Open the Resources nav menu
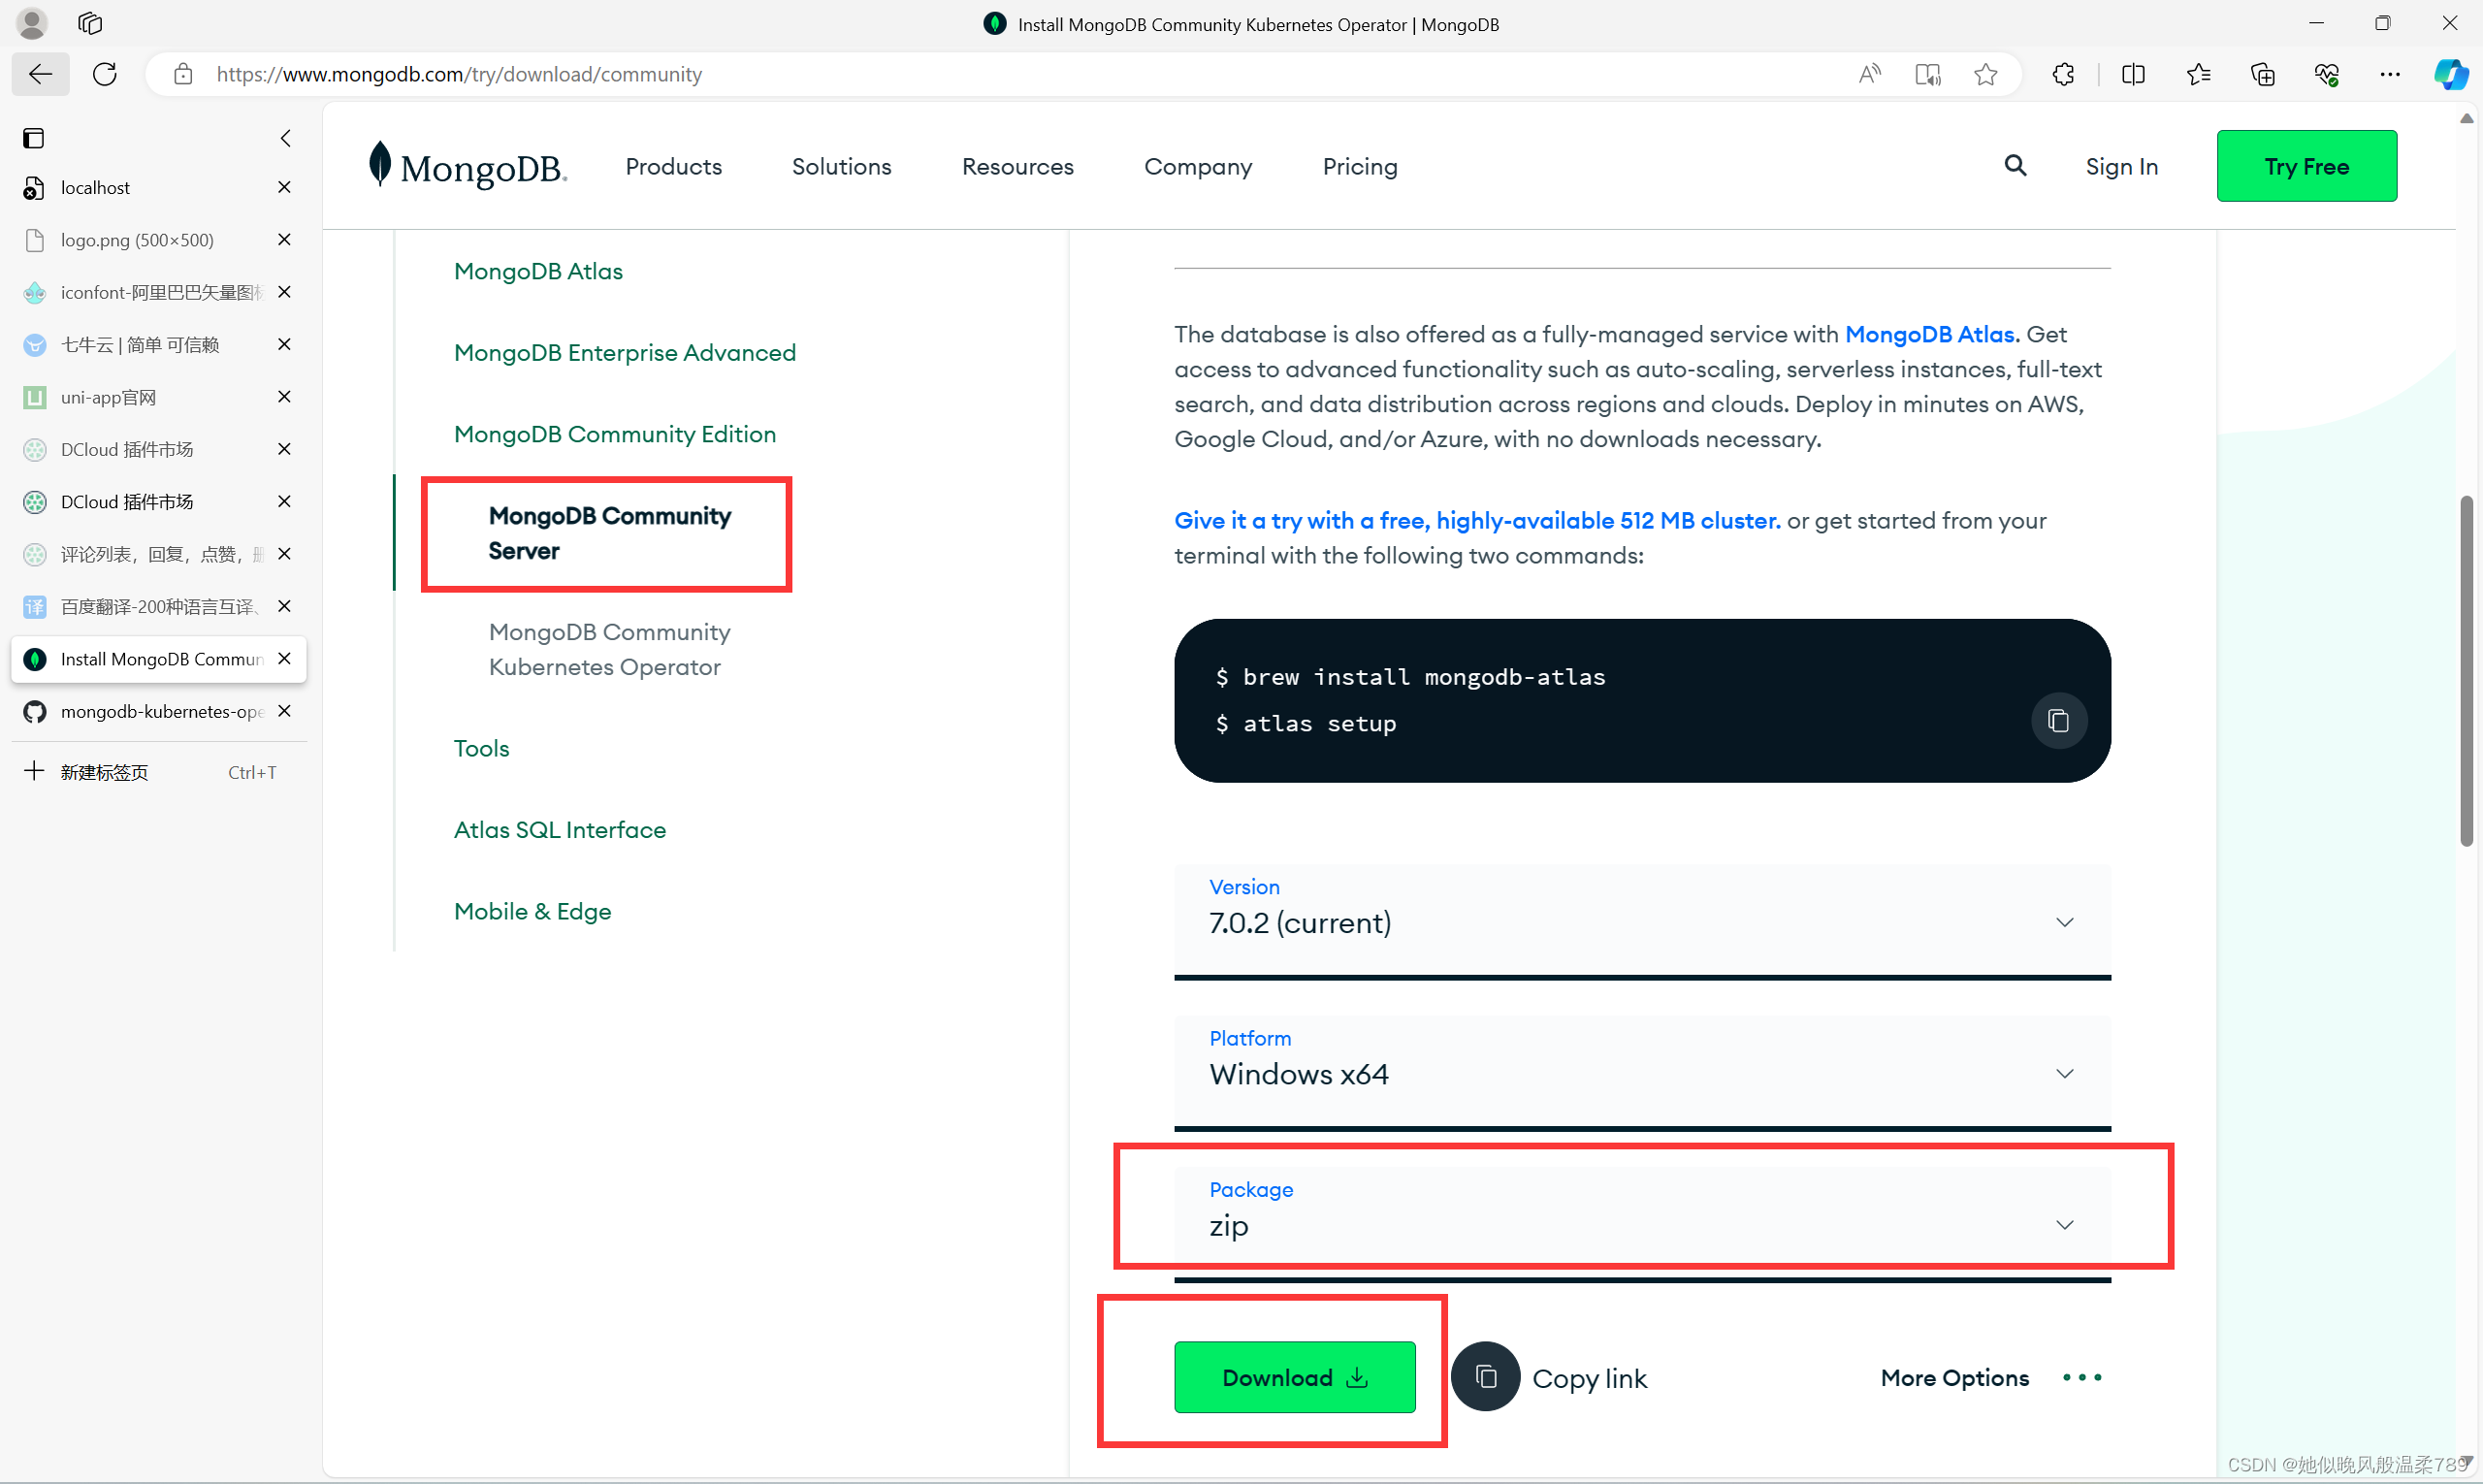The height and width of the screenshot is (1484, 2483). point(1018,166)
